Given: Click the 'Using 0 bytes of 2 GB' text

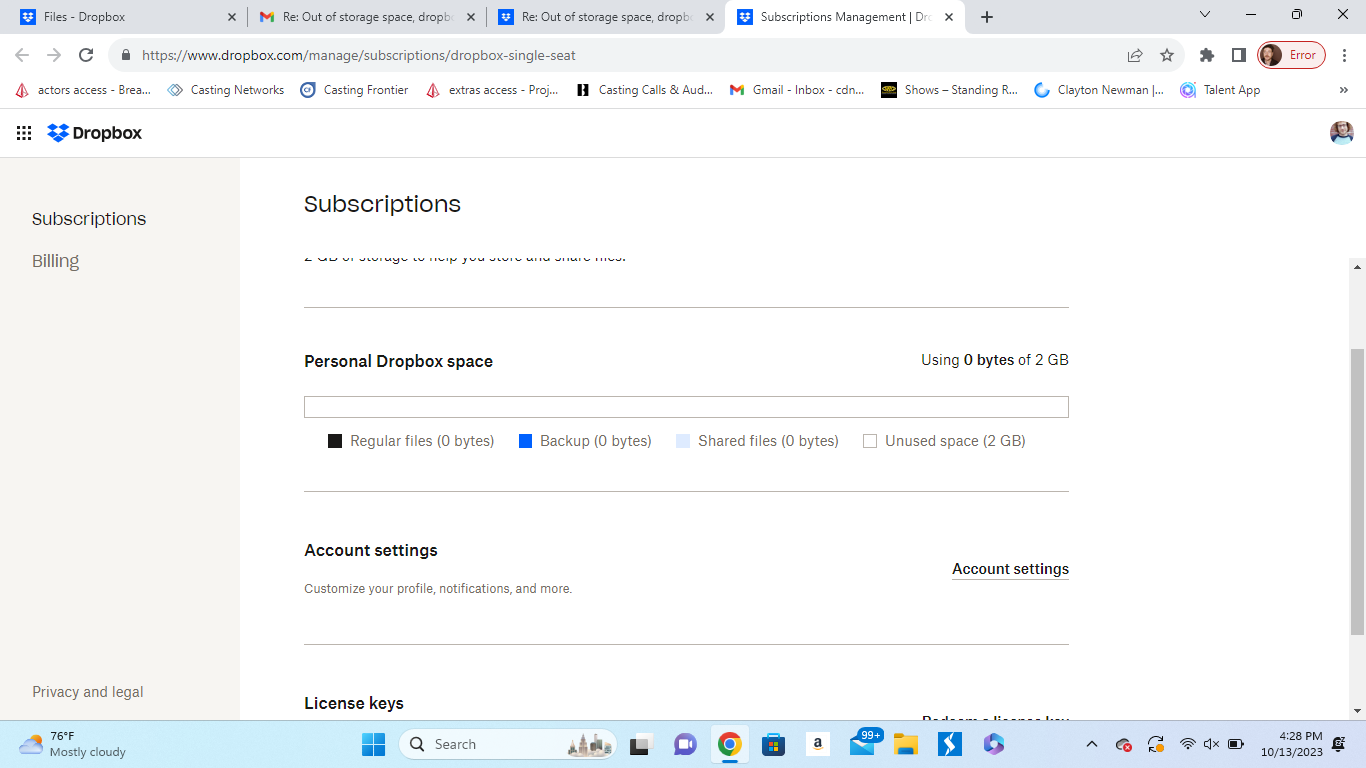Looking at the screenshot, I should tap(995, 360).
